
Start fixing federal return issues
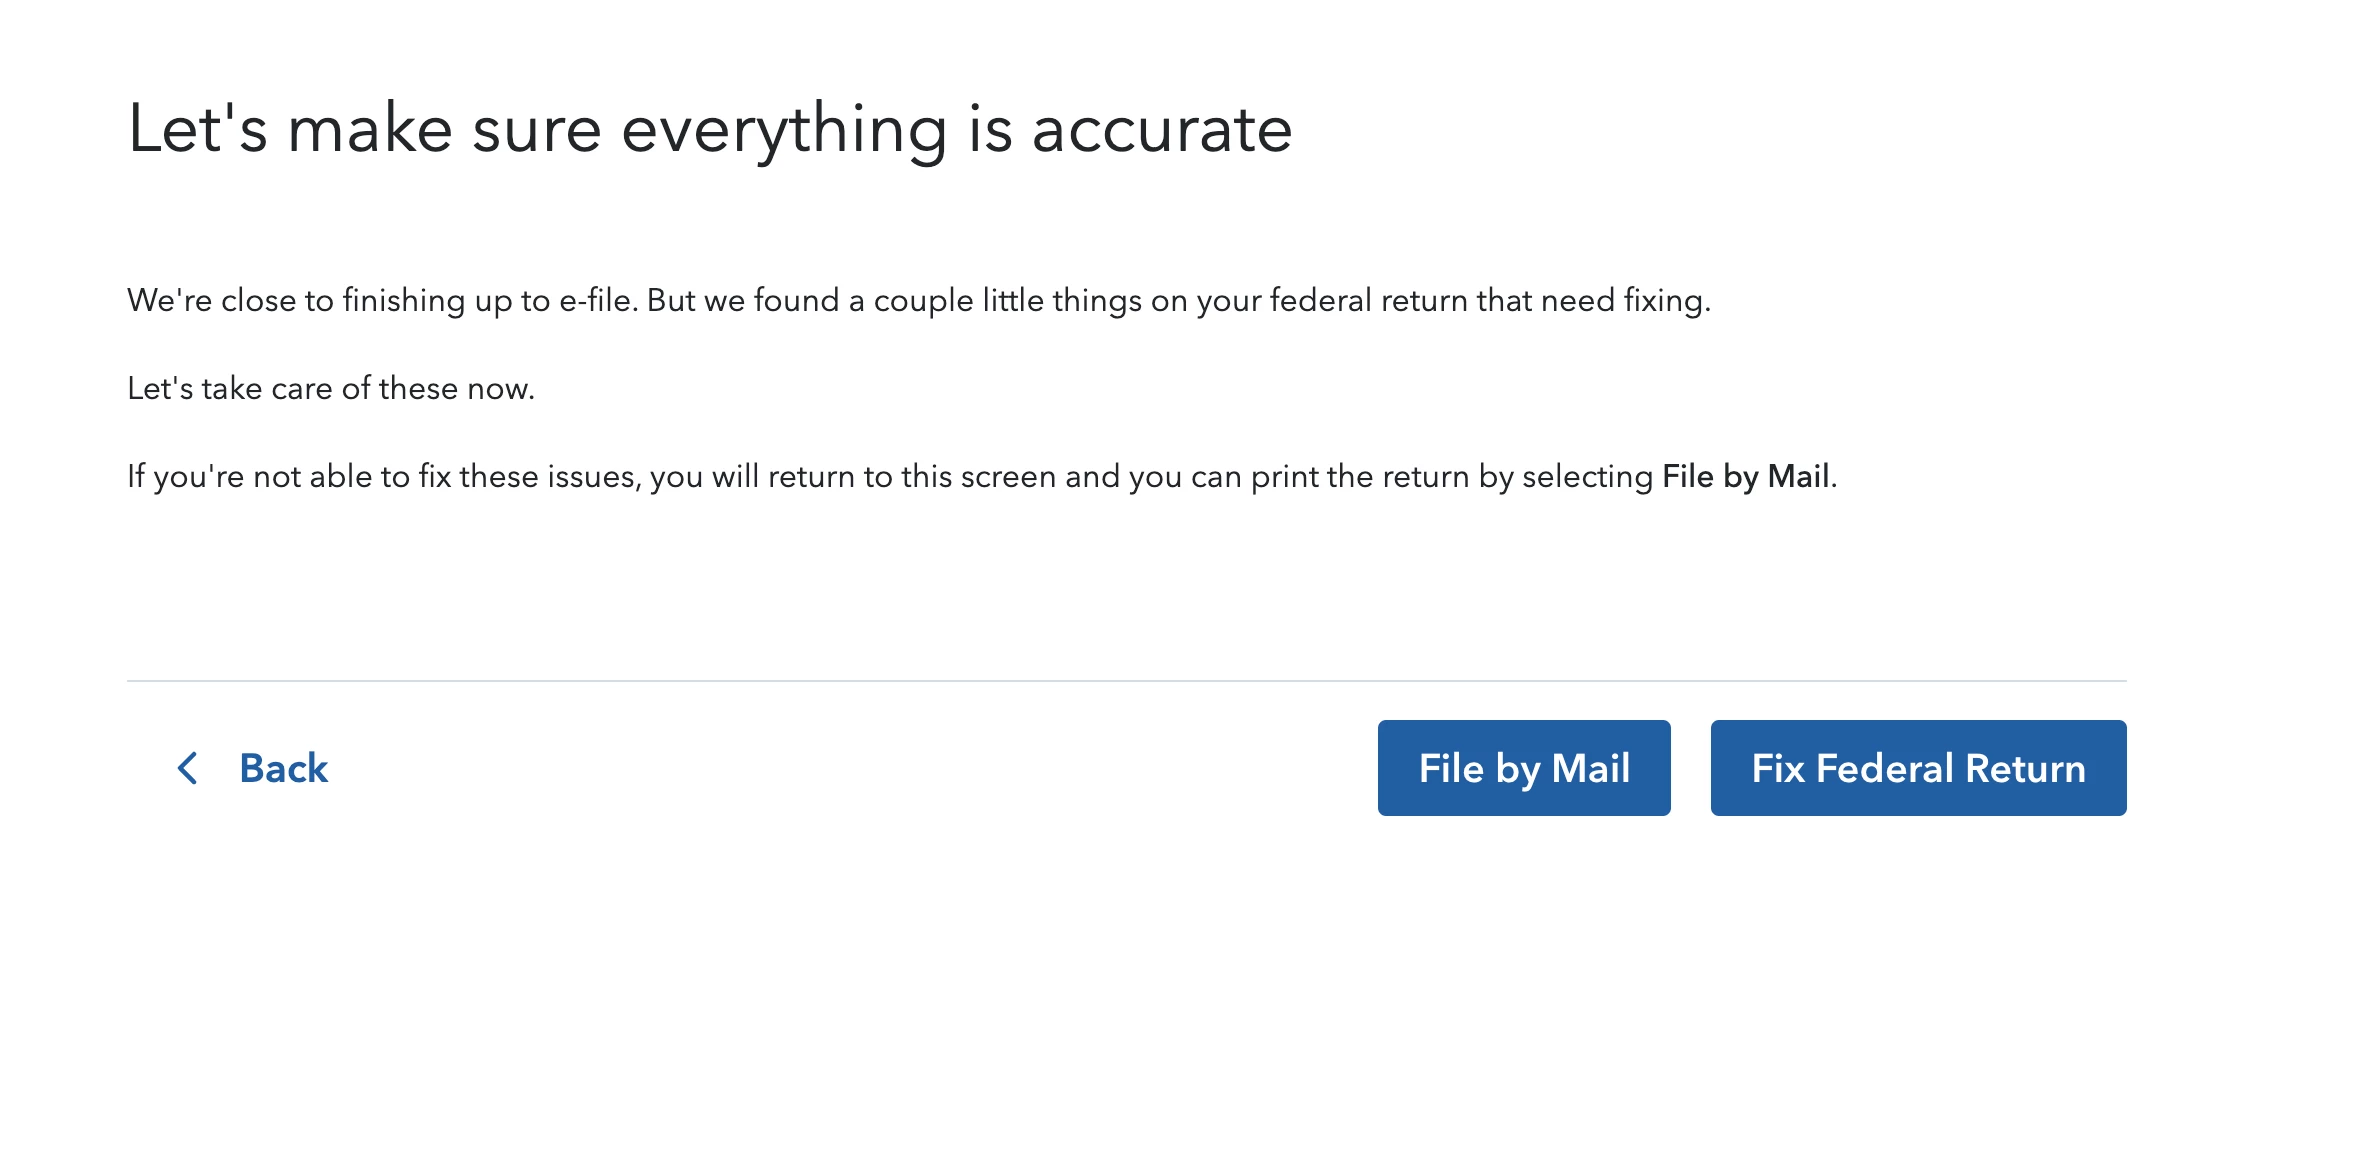1918,768
